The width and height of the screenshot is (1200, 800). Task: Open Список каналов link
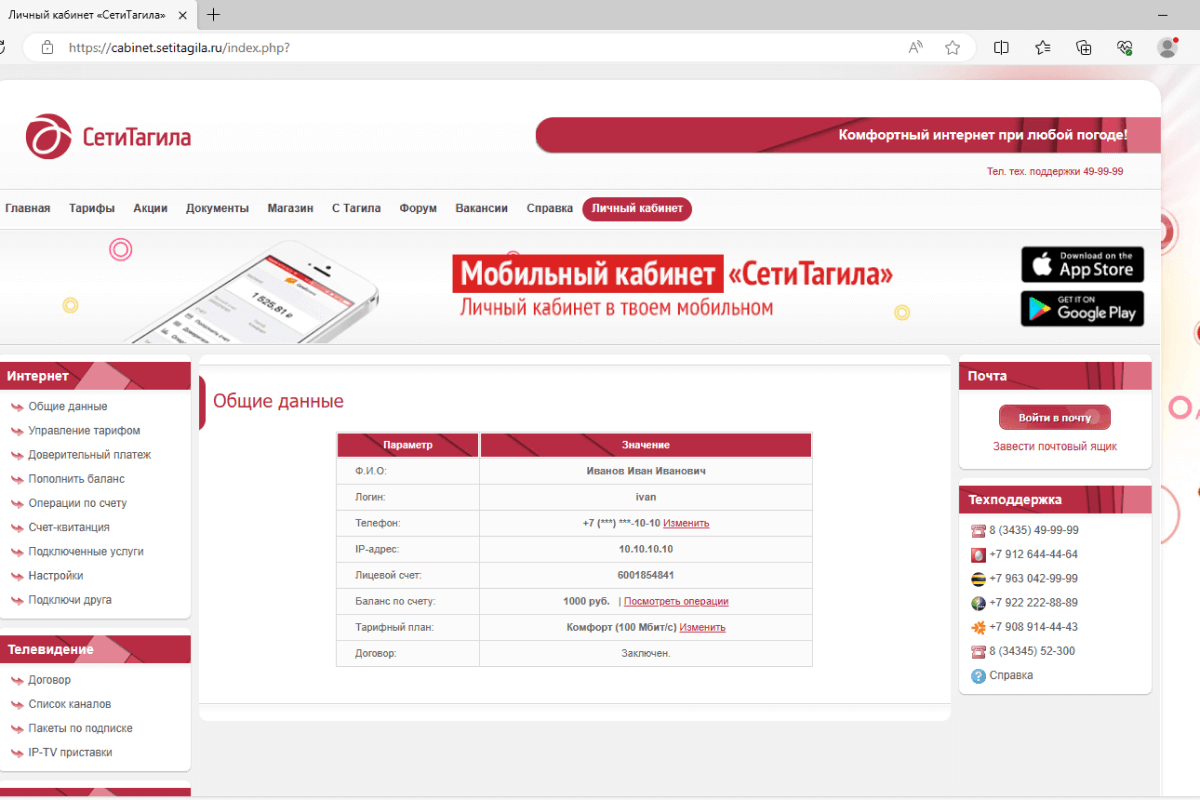(69, 704)
